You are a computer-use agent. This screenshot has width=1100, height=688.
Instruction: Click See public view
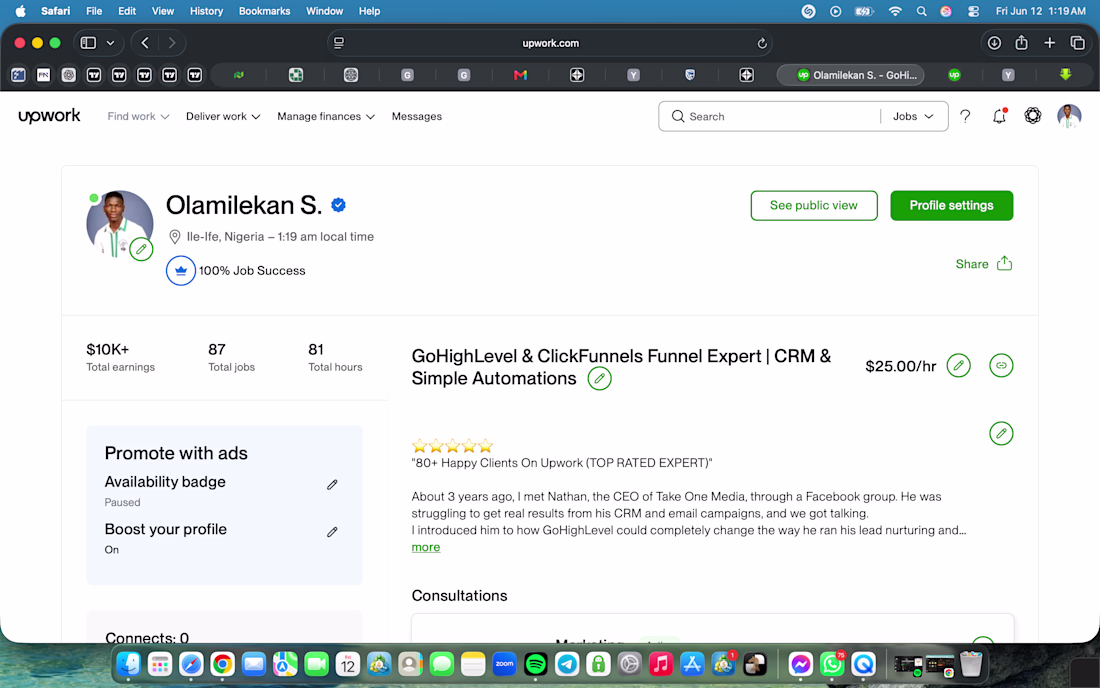[814, 205]
